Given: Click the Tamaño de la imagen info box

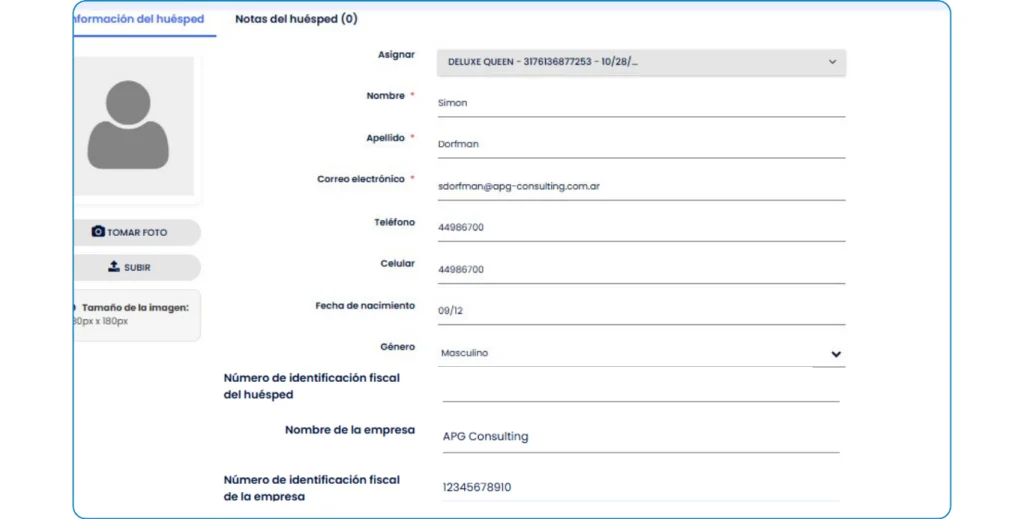Looking at the screenshot, I should coord(134,315).
